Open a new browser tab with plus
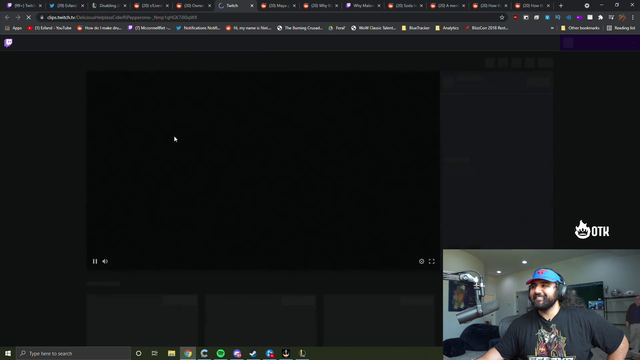 click(x=560, y=6)
